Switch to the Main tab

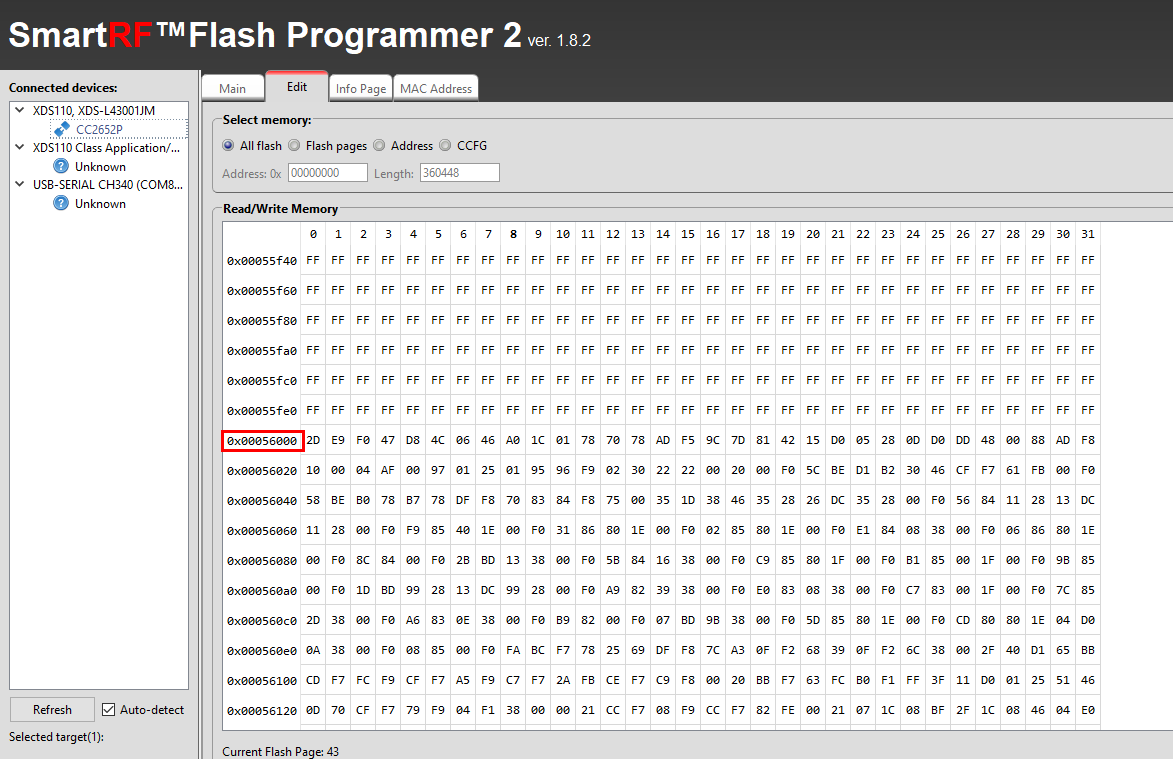coord(233,88)
